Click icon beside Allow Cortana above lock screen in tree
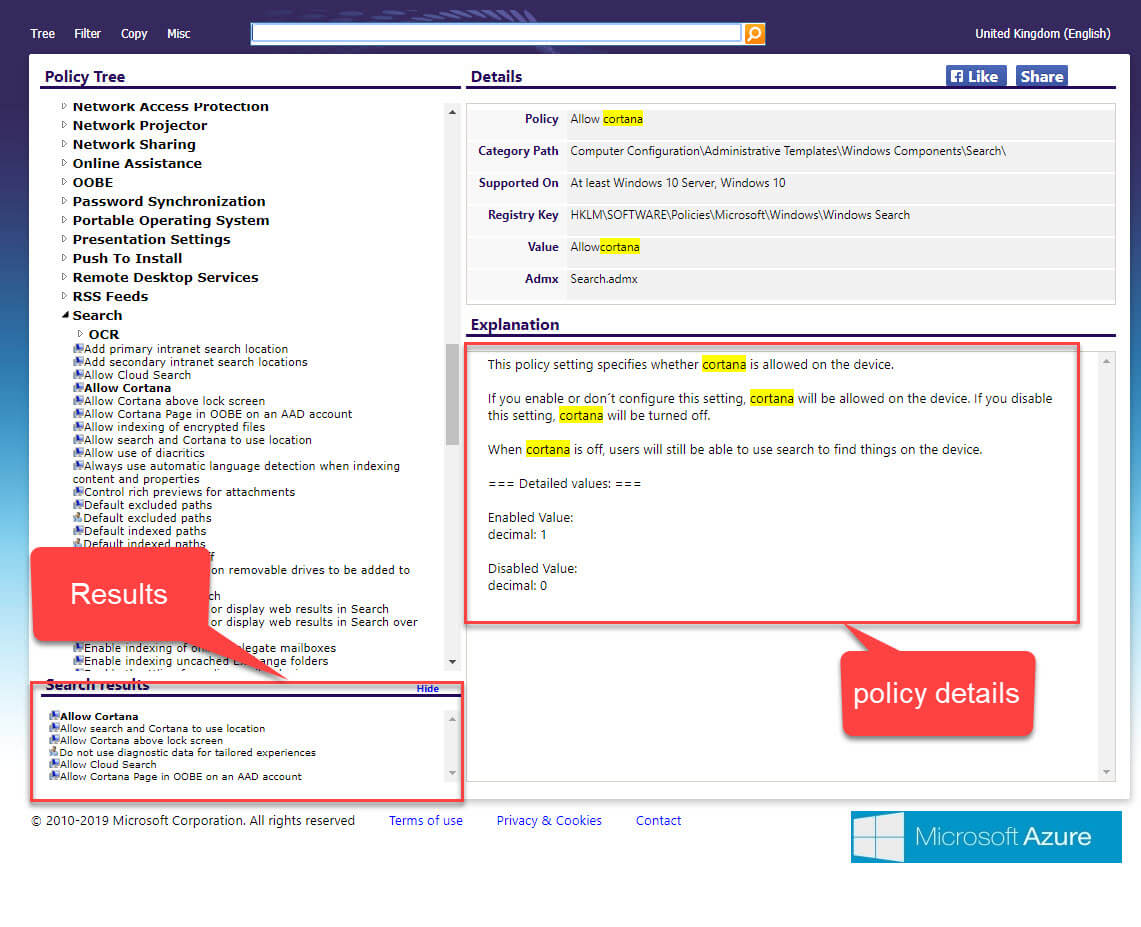The height and width of the screenshot is (927, 1141). click(78, 401)
